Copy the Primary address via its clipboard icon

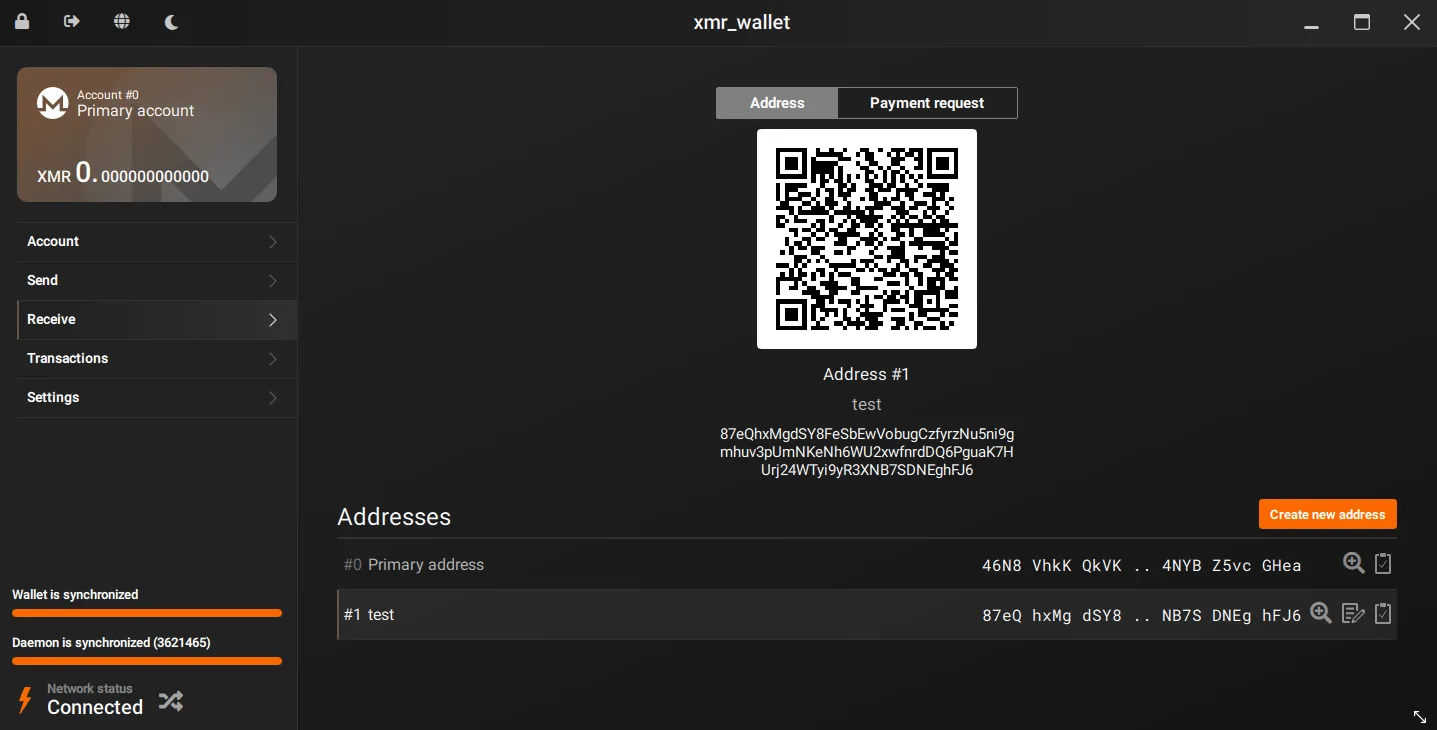[x=1383, y=564]
